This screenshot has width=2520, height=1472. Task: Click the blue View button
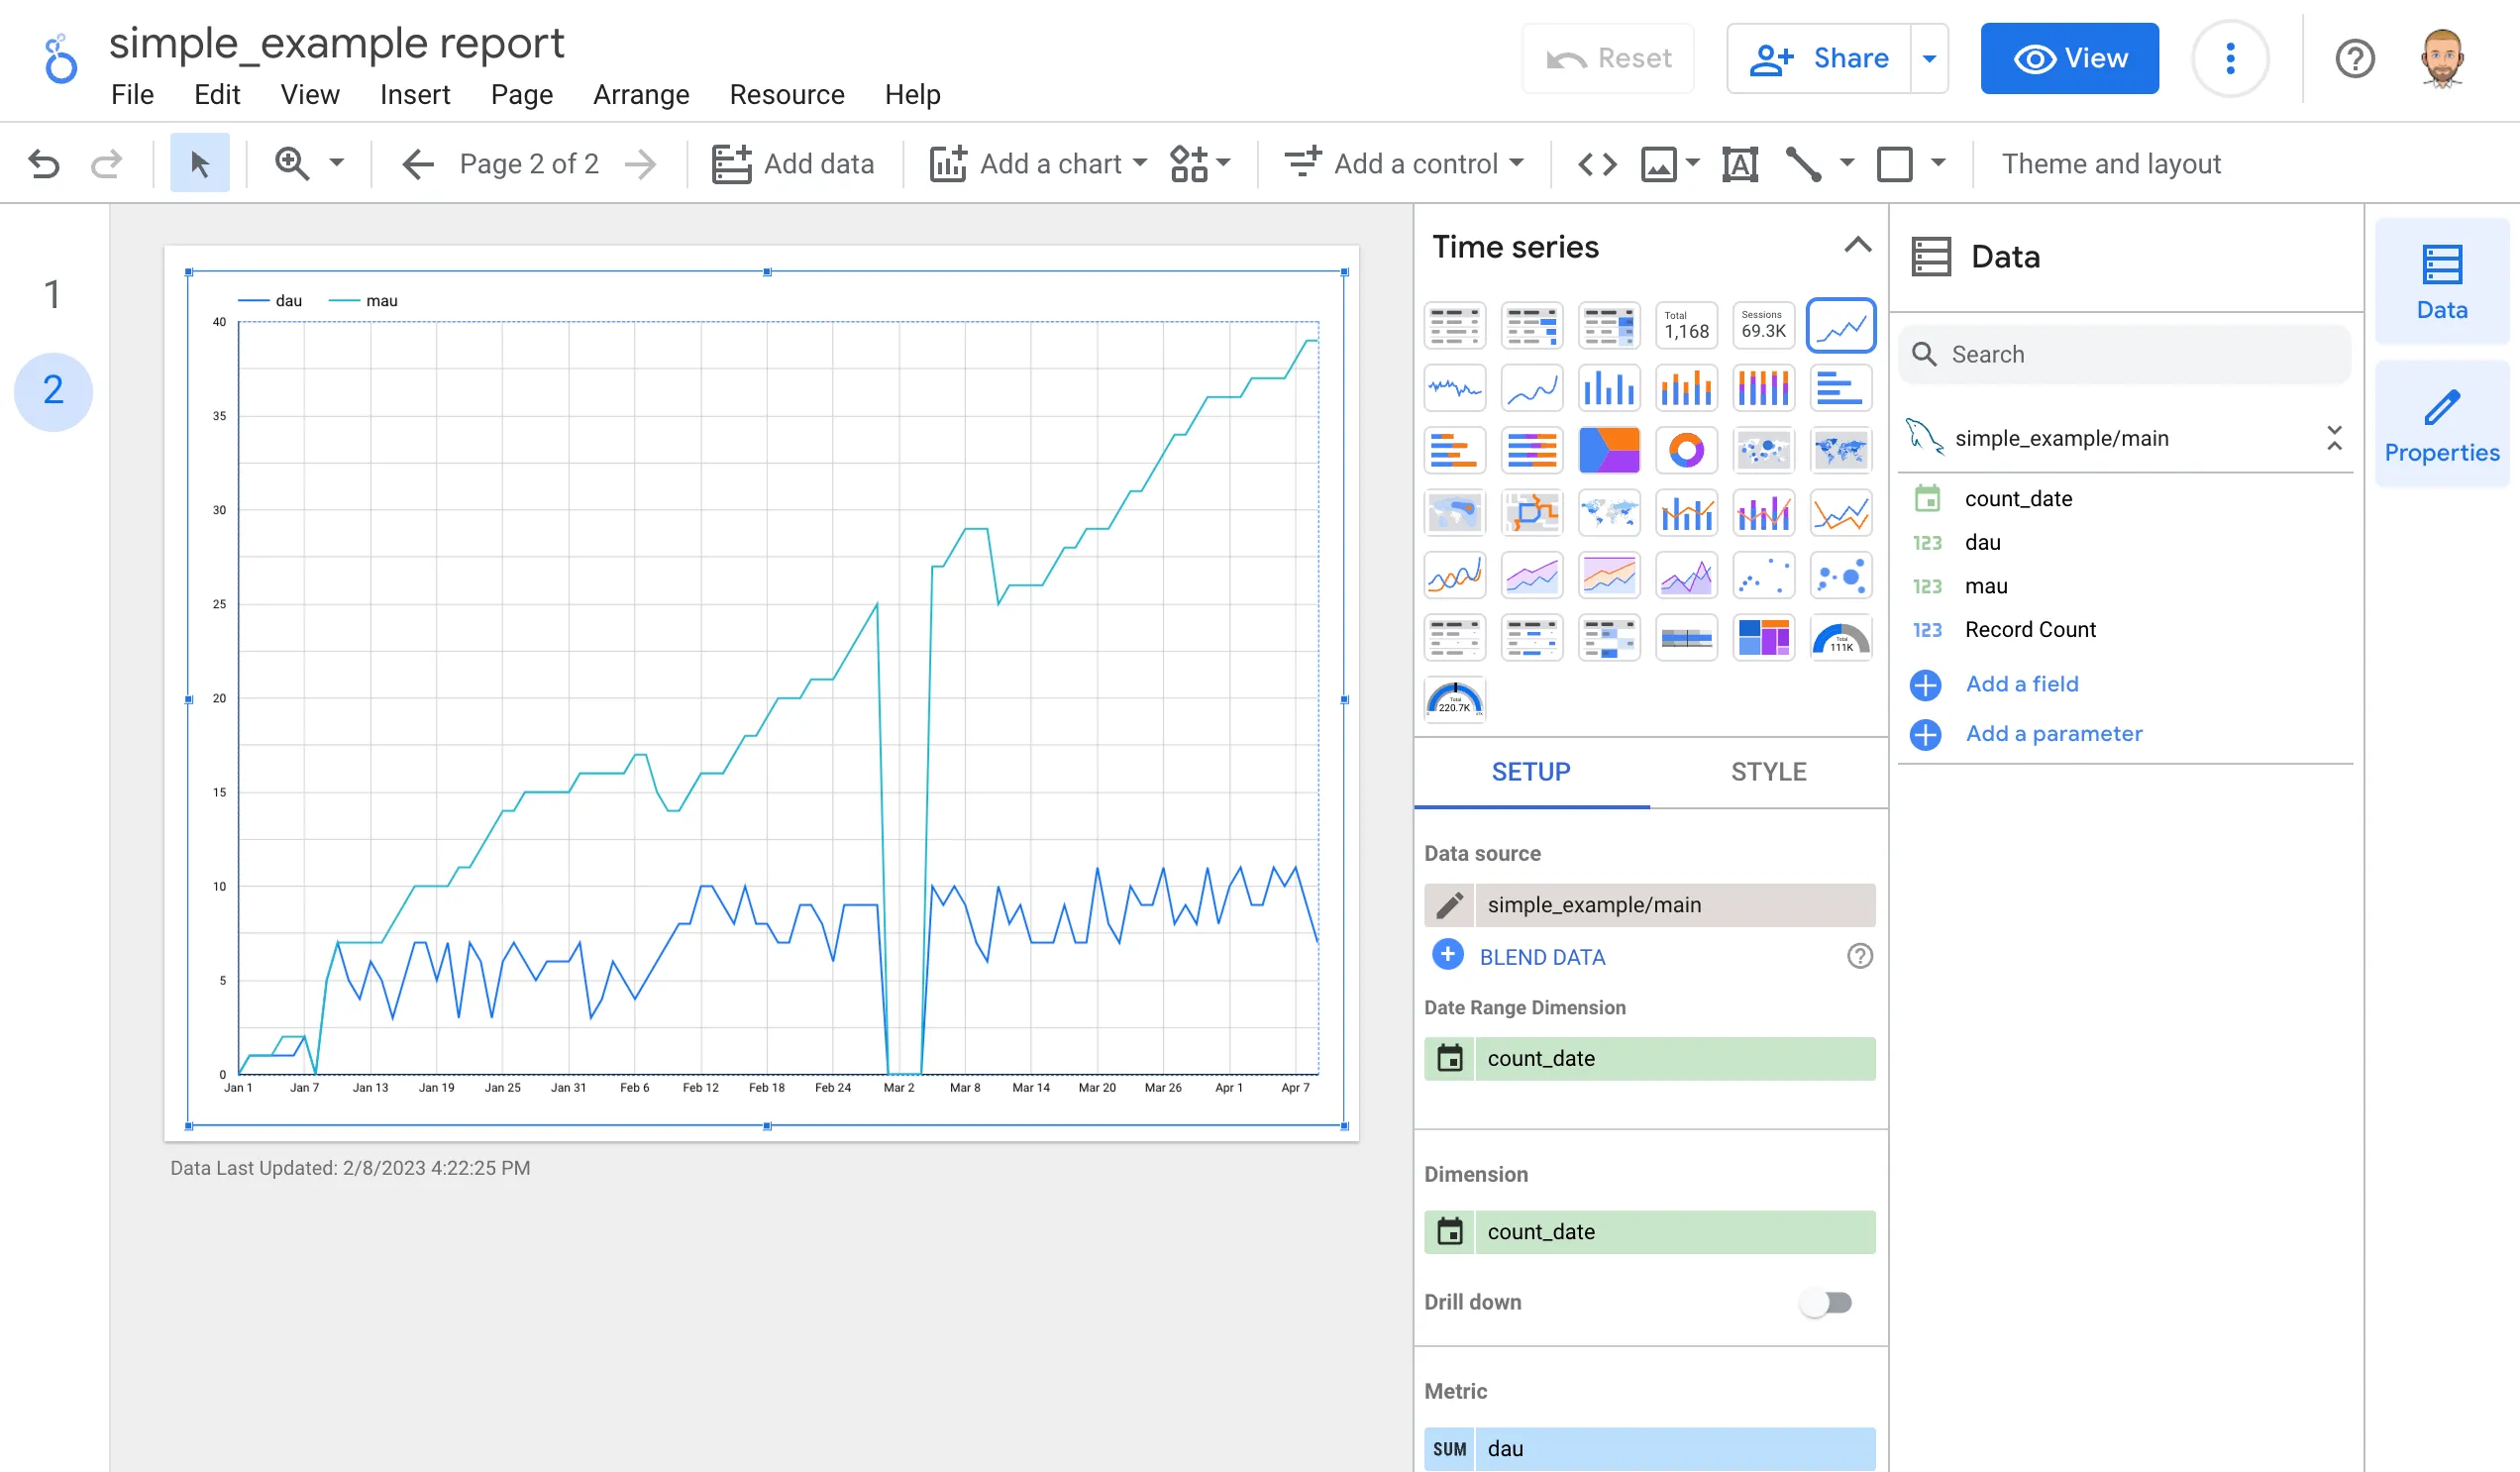click(2069, 59)
